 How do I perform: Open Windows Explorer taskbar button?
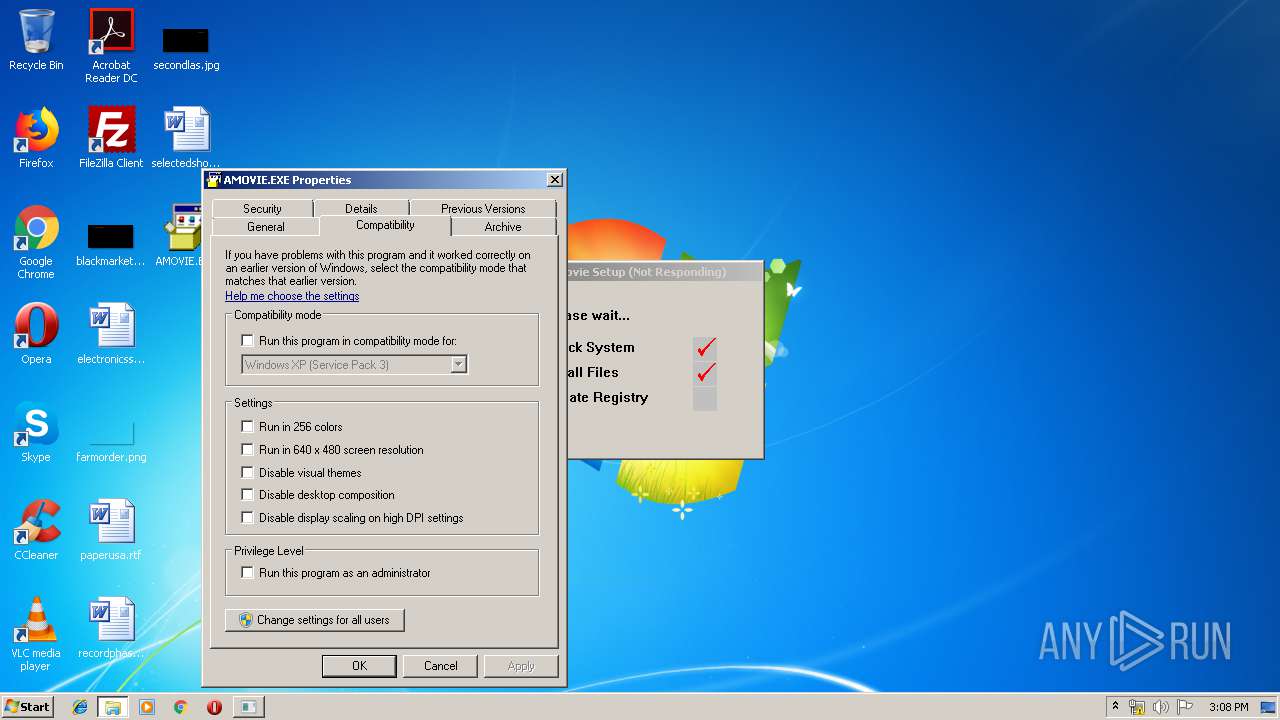(x=112, y=707)
